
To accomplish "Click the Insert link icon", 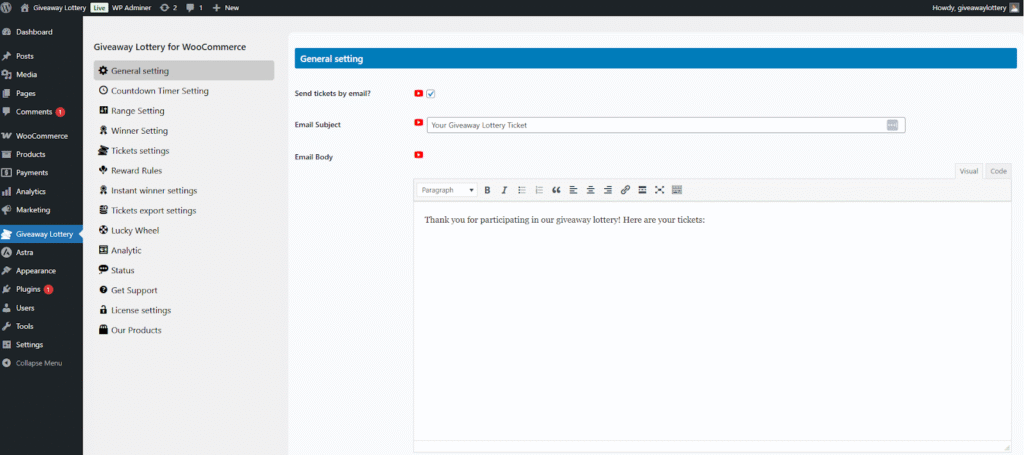I will click(x=625, y=190).
